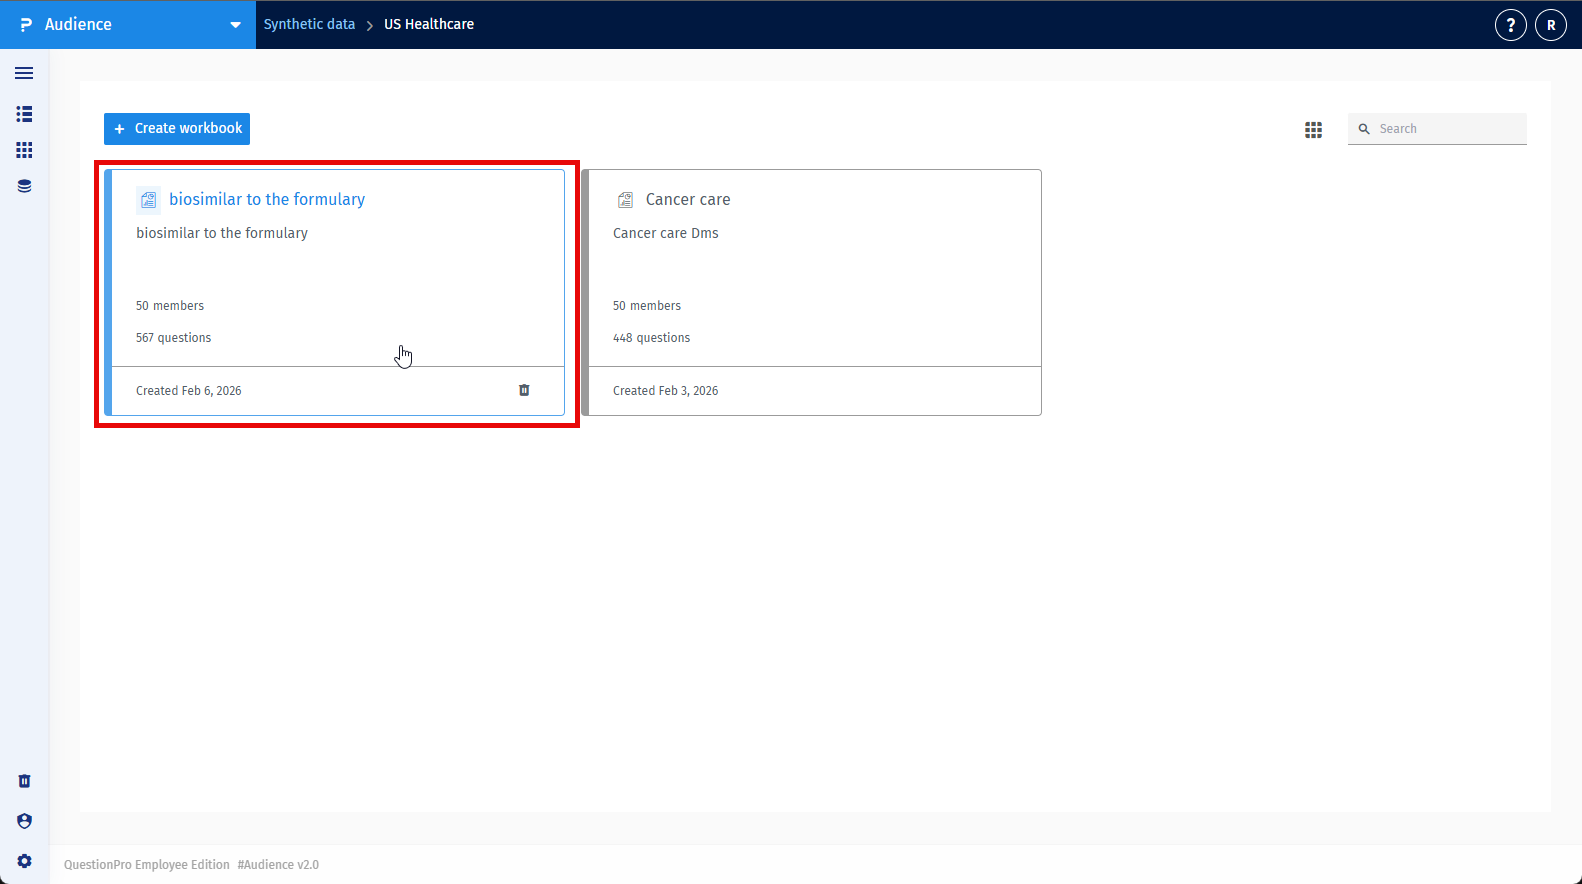Open the user profile R avatar

pos(1551,25)
